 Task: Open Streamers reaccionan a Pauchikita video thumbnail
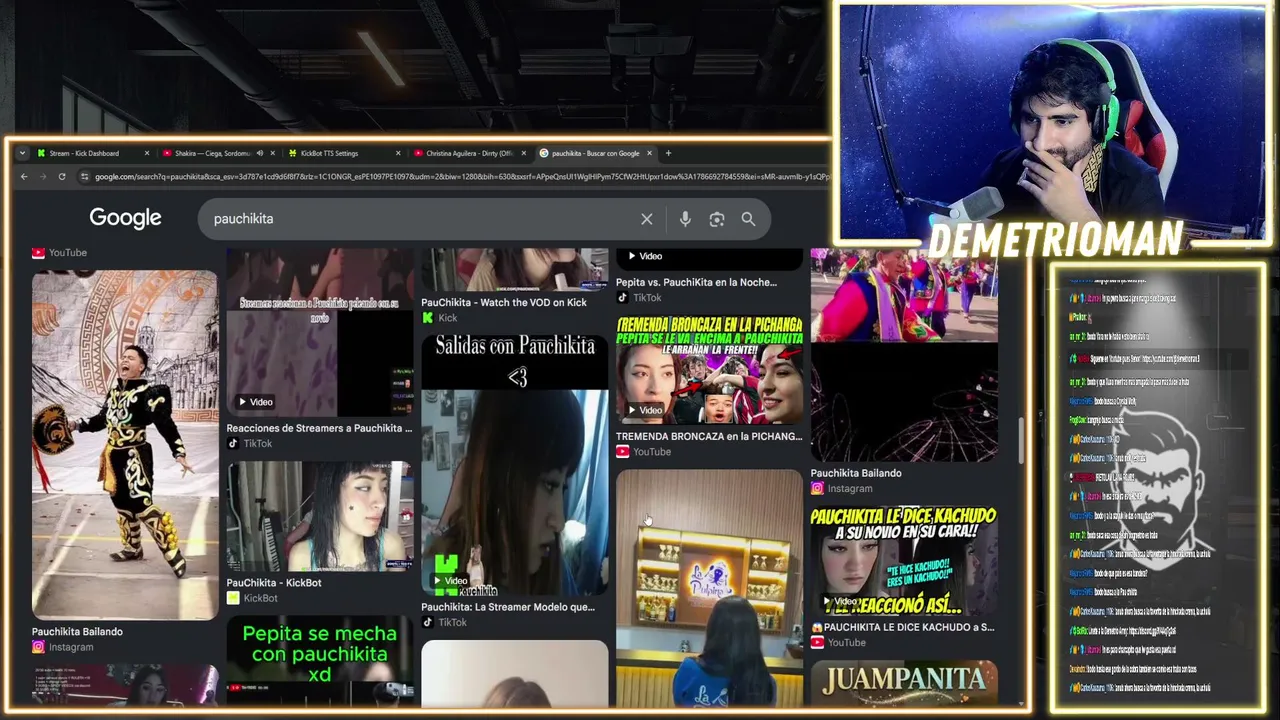(320, 332)
